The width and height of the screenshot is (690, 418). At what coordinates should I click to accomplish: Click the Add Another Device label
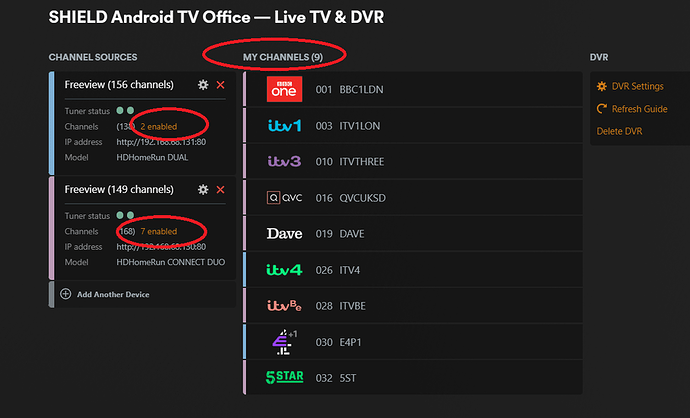click(x=113, y=294)
